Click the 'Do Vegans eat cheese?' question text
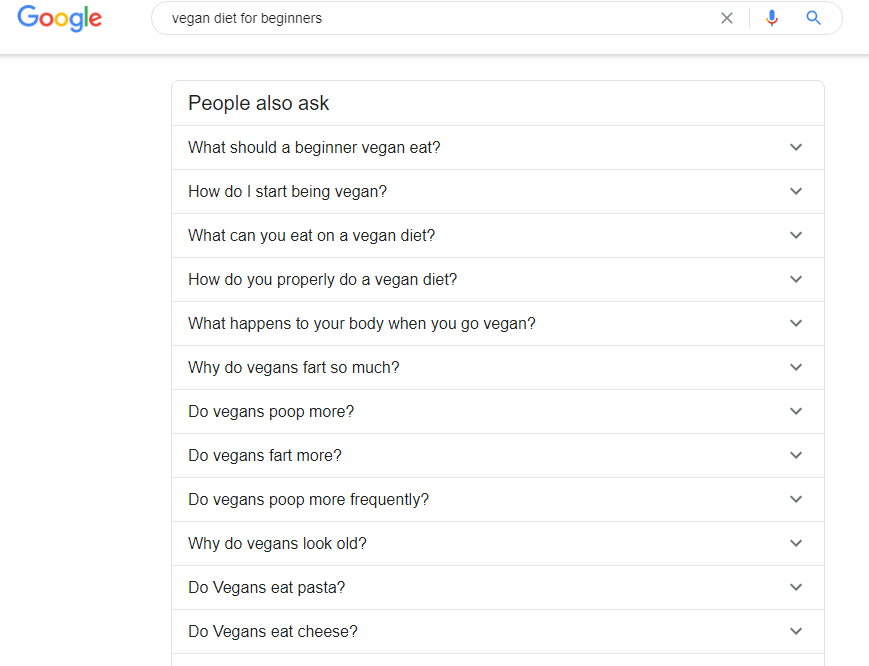Viewport: 869px width, 666px height. point(273,632)
